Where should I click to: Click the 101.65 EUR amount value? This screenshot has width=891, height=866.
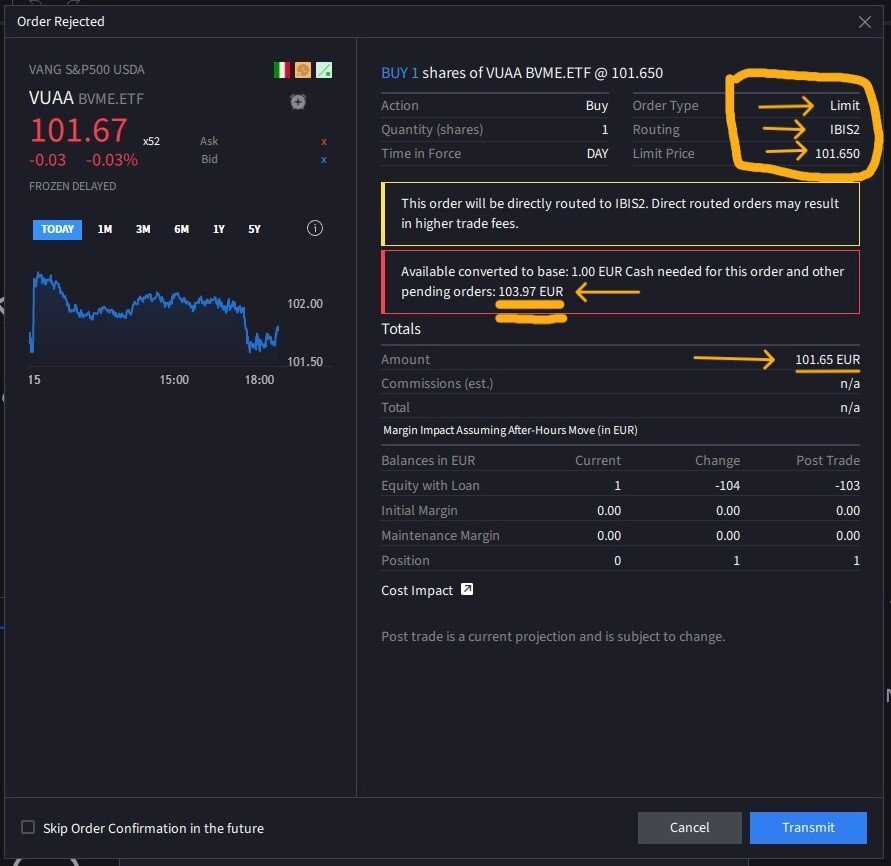coord(827,360)
